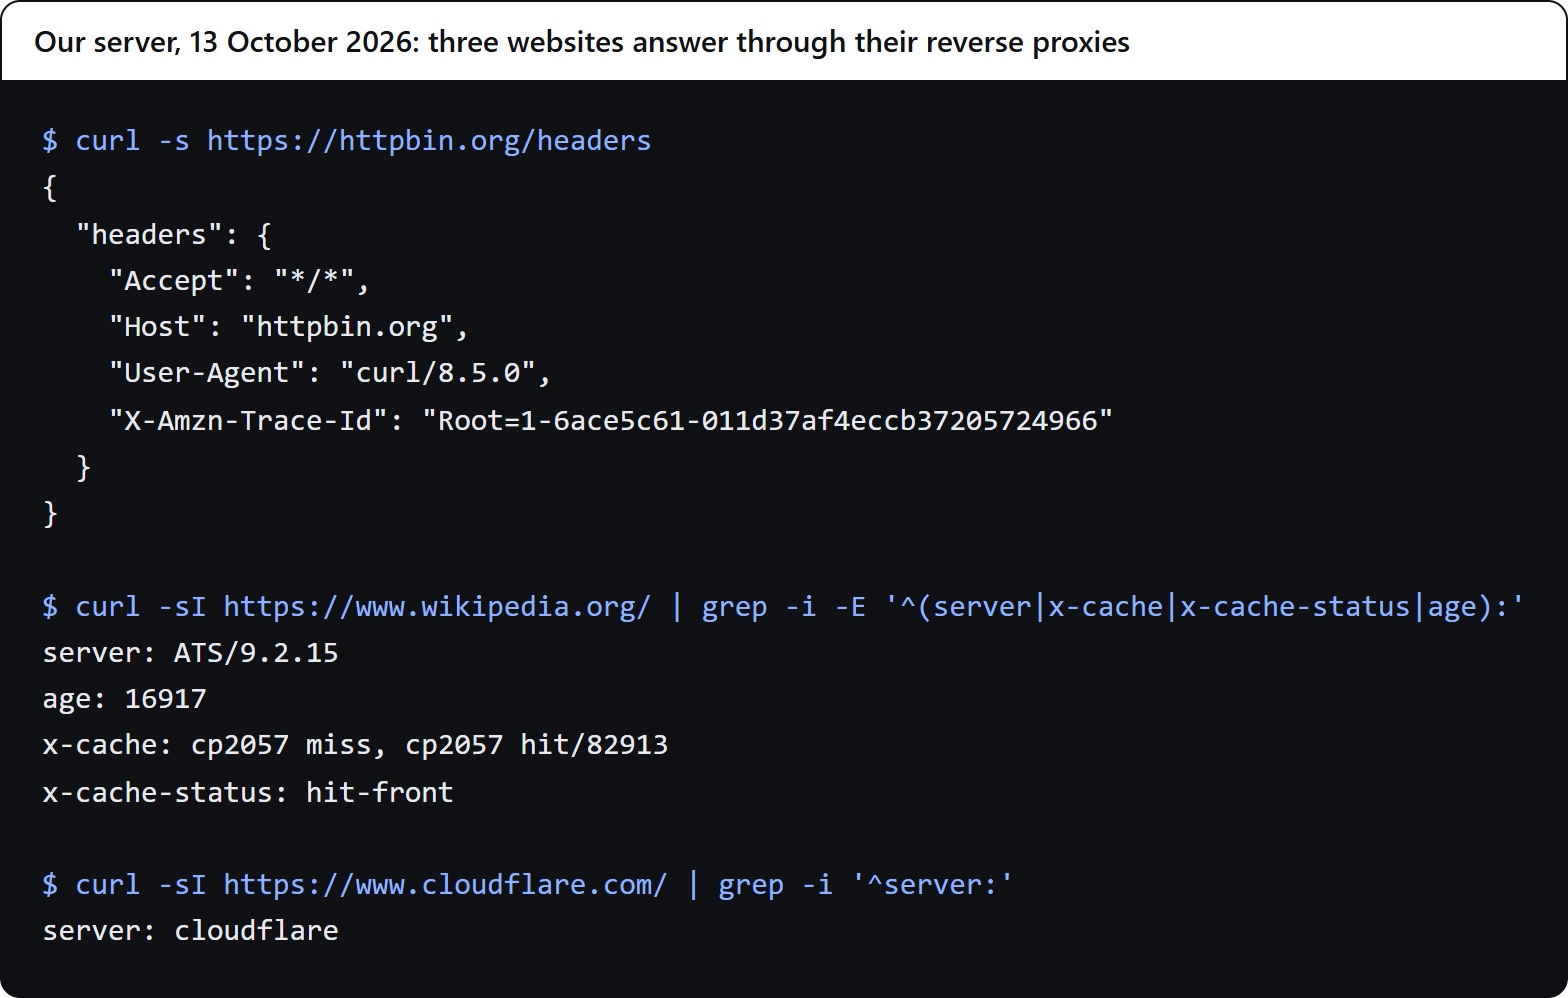Click the x-cache: cp2057 miss output line
Viewport: 1568px width, 998px height.
tap(355, 745)
